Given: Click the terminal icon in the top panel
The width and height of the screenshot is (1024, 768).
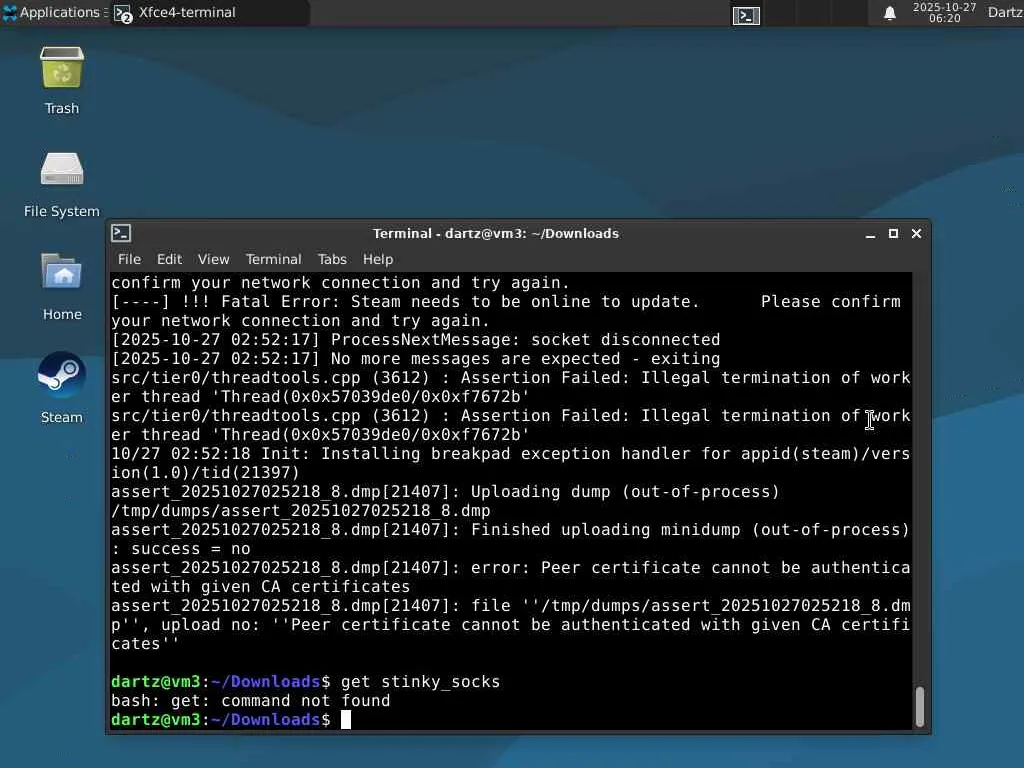Looking at the screenshot, I should (746, 15).
